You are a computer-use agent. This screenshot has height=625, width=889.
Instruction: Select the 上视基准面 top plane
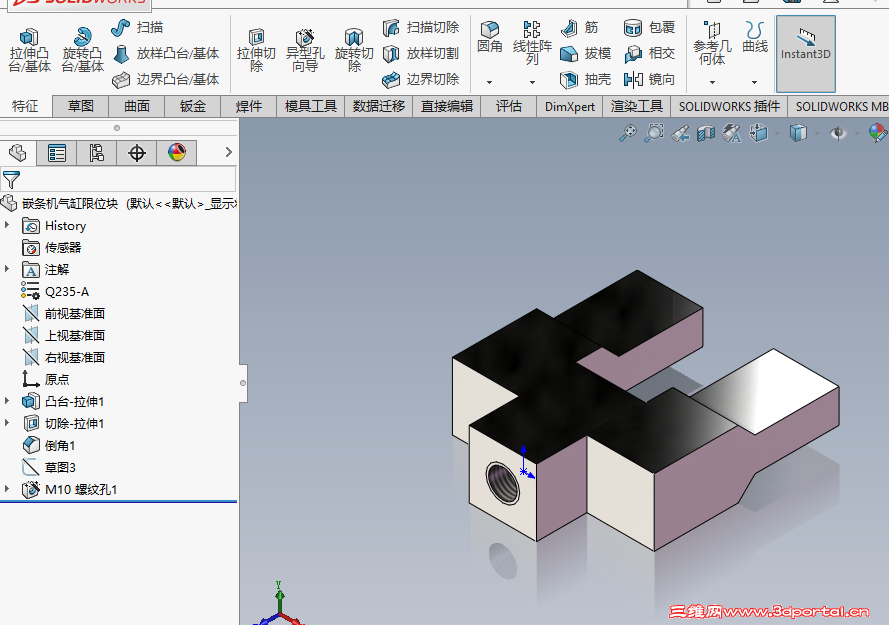[x=64, y=336]
